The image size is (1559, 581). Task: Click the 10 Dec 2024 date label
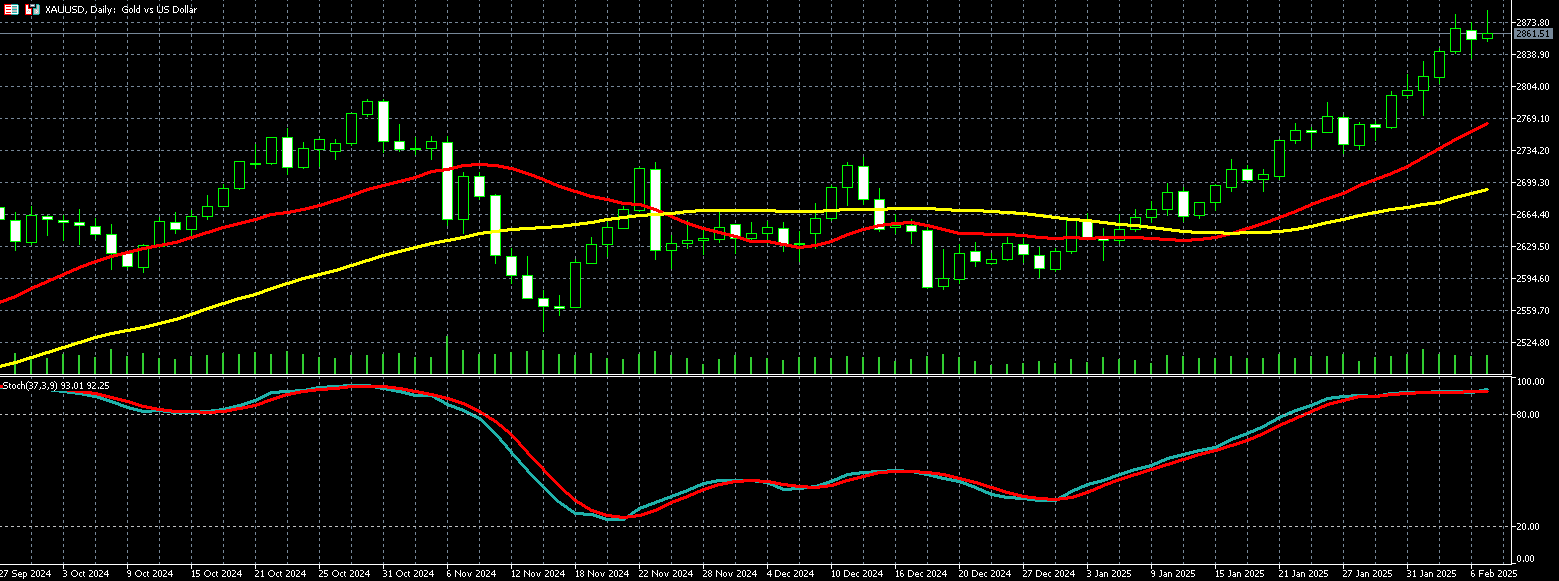coord(858,574)
